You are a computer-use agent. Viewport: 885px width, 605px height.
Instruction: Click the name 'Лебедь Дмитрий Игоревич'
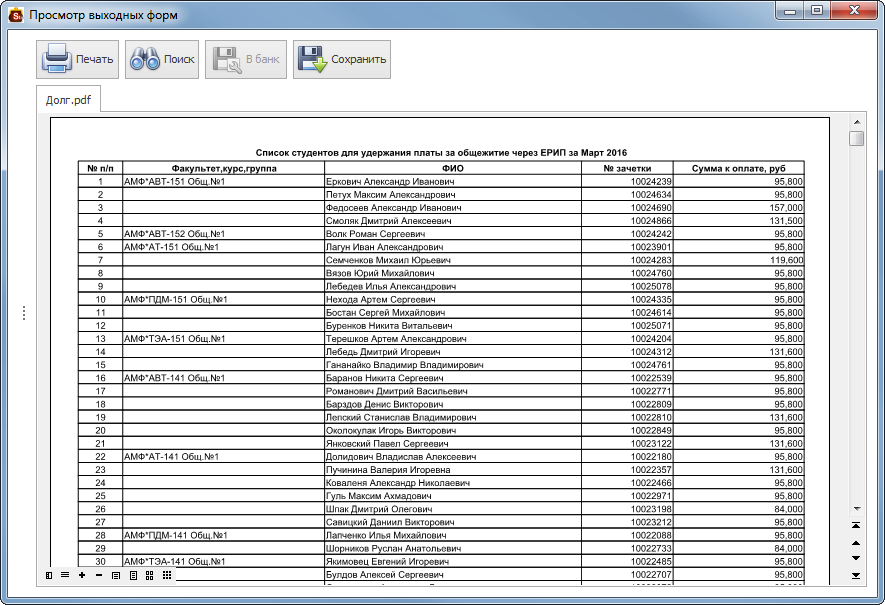383,352
